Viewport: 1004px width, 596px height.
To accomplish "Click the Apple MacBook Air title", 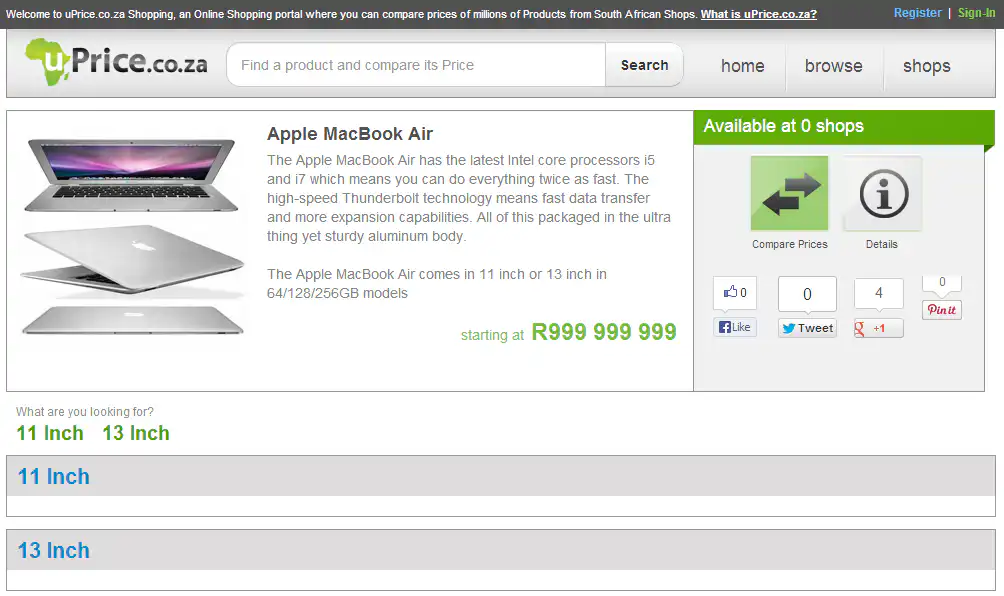I will (350, 134).
